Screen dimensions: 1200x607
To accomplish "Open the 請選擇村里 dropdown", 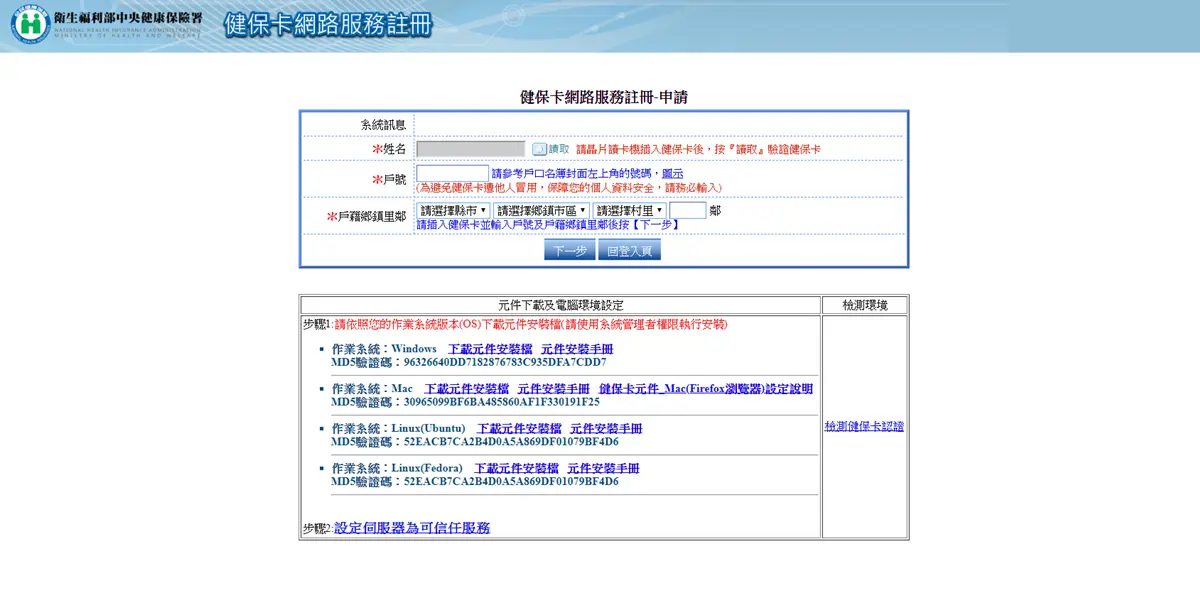I will click(x=629, y=211).
